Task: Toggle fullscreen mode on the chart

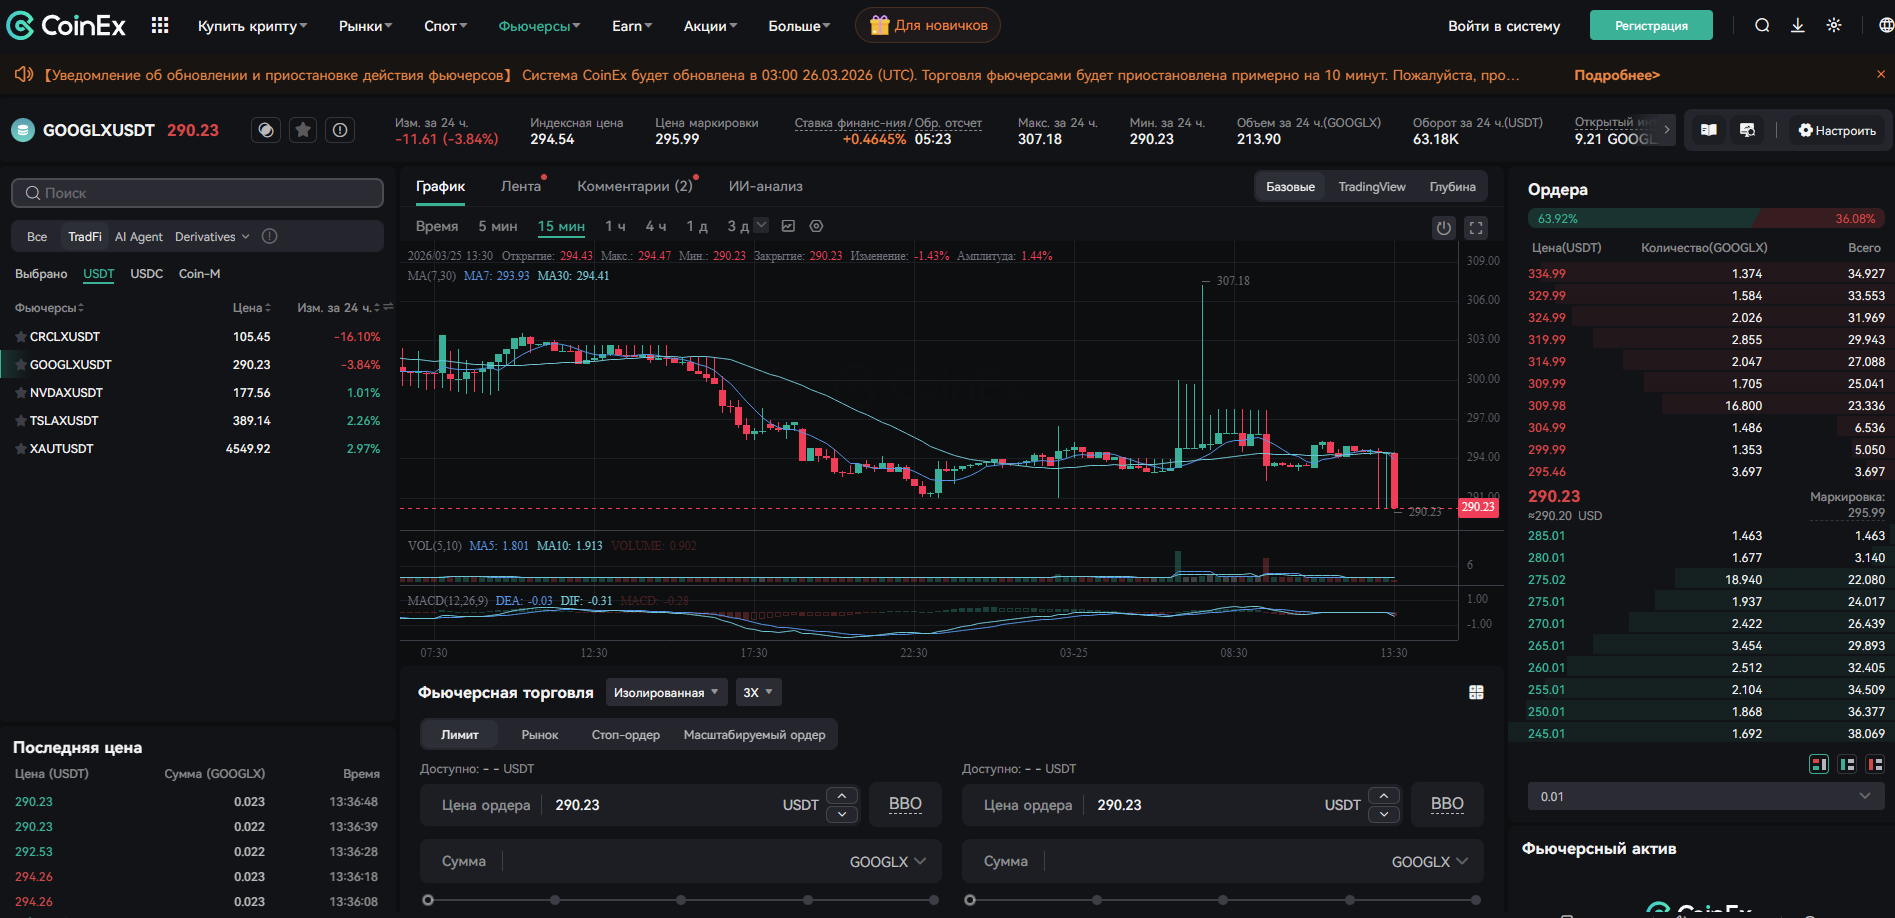Action: pos(1476,227)
